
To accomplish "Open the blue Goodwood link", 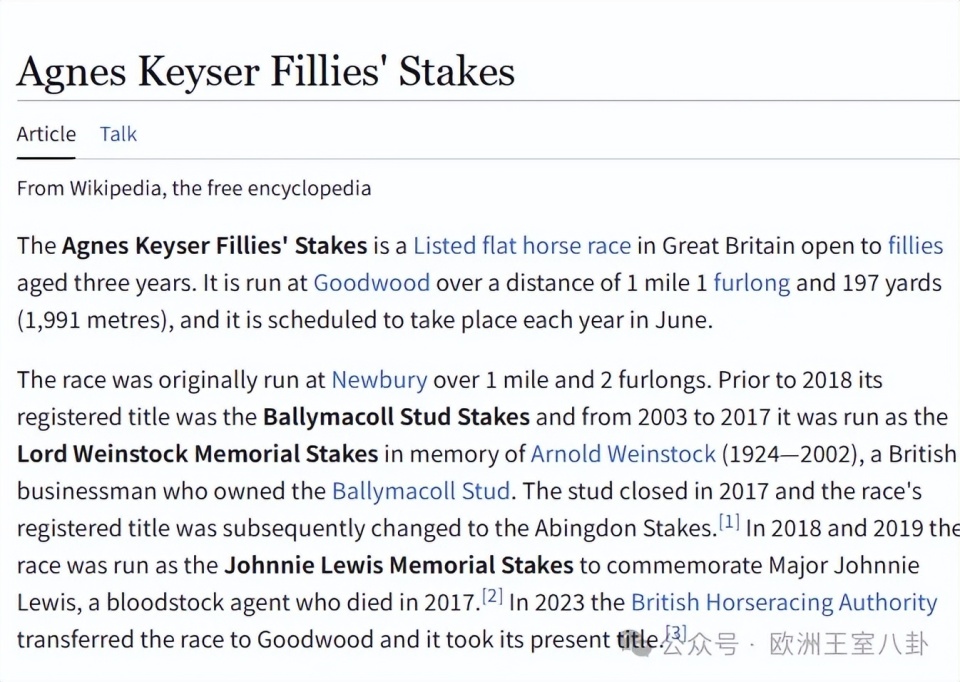I will click(x=371, y=283).
